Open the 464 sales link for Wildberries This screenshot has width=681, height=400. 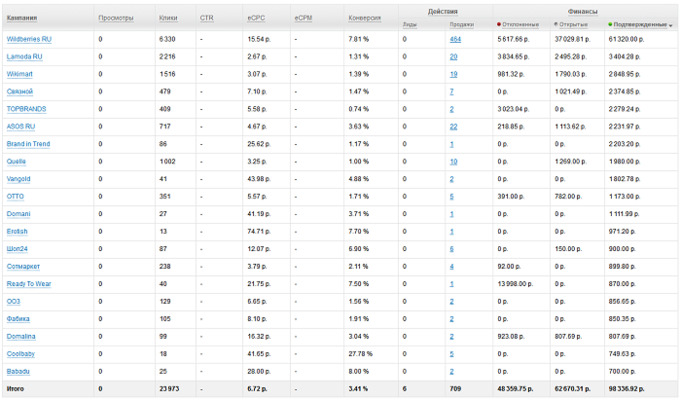click(455, 39)
